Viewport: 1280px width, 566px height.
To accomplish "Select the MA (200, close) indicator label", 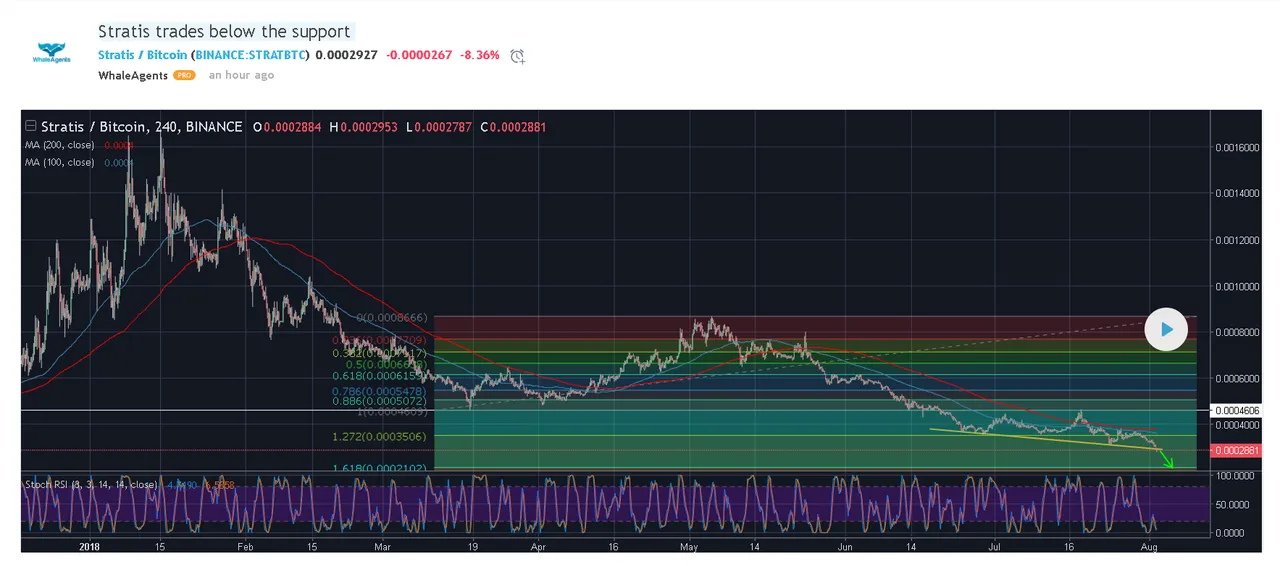I will [x=60, y=145].
